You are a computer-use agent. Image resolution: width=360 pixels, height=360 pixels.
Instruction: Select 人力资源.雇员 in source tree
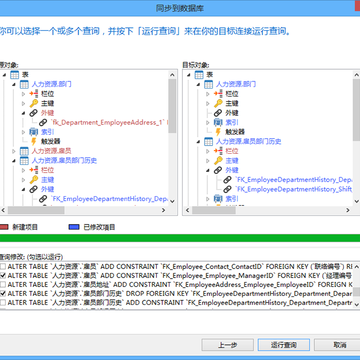click(51, 151)
